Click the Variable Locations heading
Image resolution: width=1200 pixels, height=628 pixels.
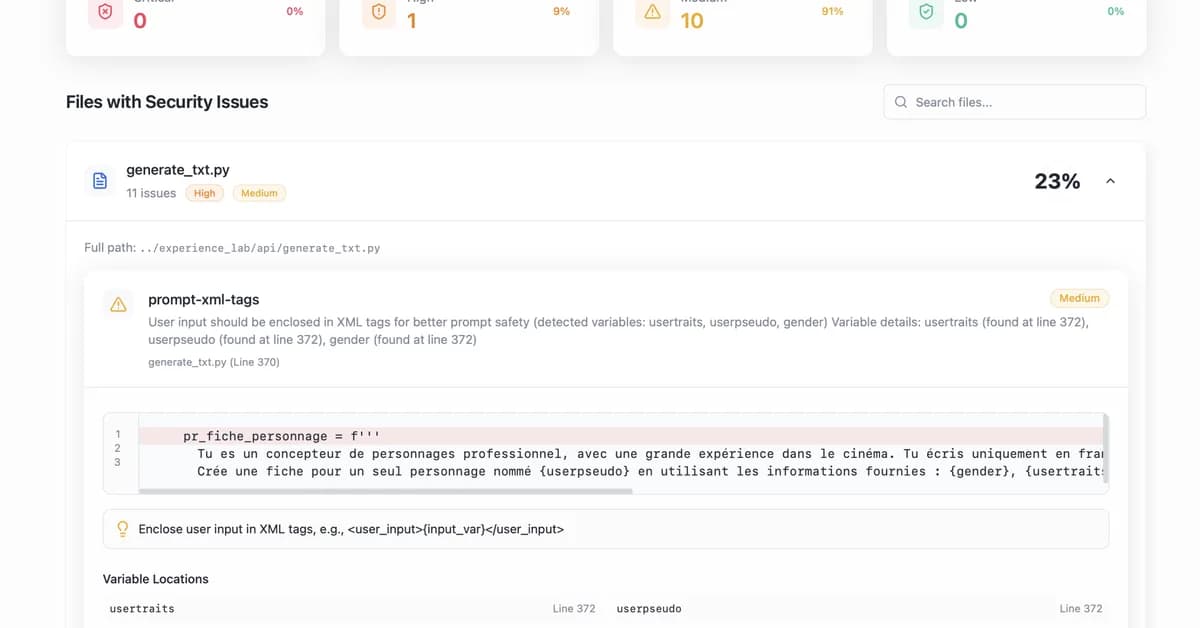pos(156,579)
